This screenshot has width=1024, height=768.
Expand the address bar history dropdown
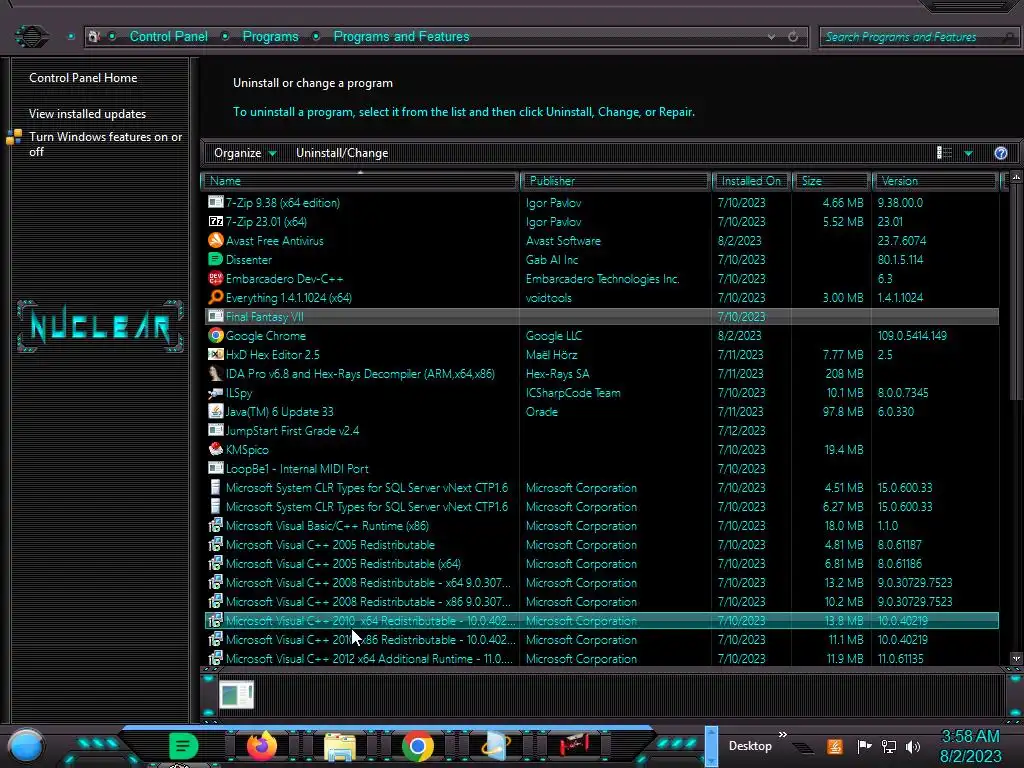coord(771,37)
